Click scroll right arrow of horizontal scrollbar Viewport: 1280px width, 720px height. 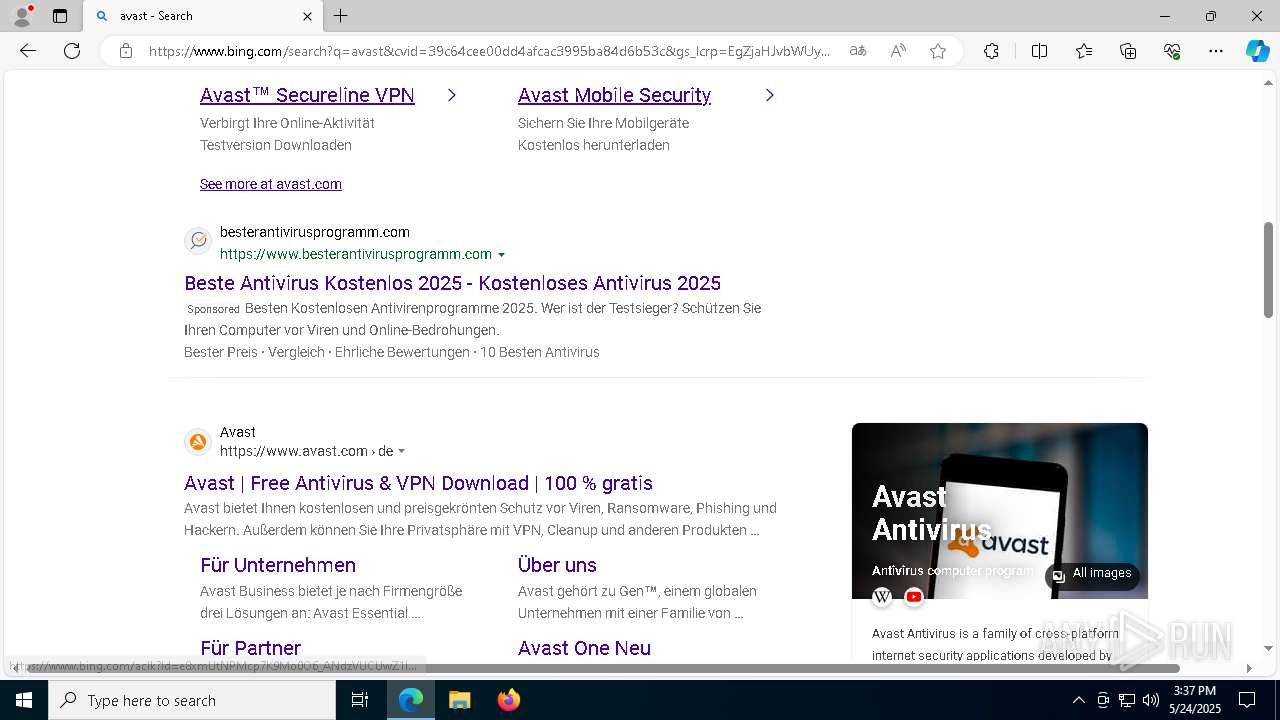[x=1249, y=668]
